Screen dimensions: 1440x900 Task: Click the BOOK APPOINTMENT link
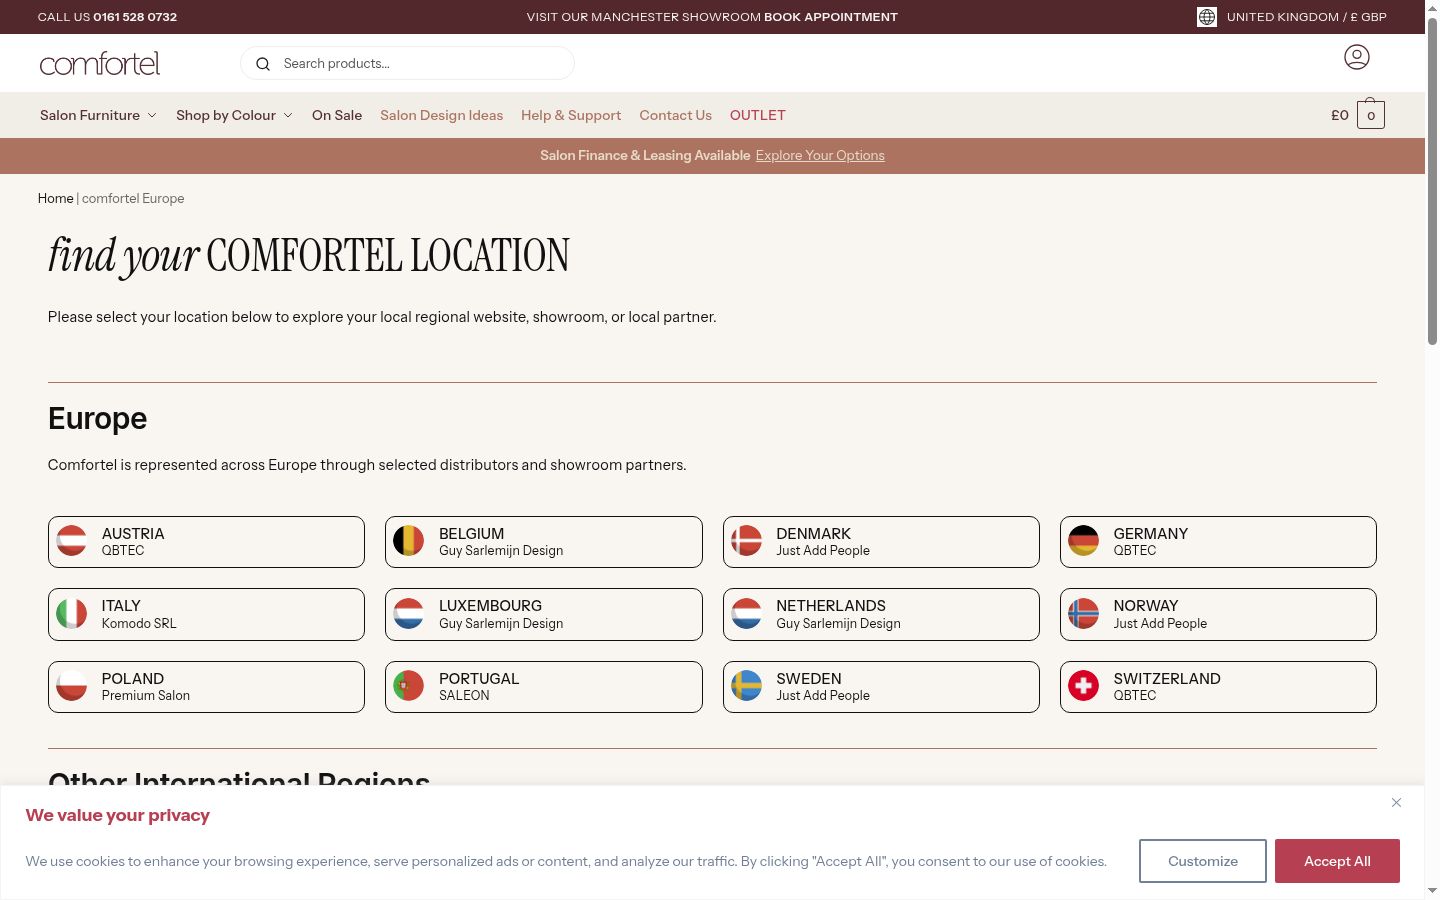tap(831, 17)
